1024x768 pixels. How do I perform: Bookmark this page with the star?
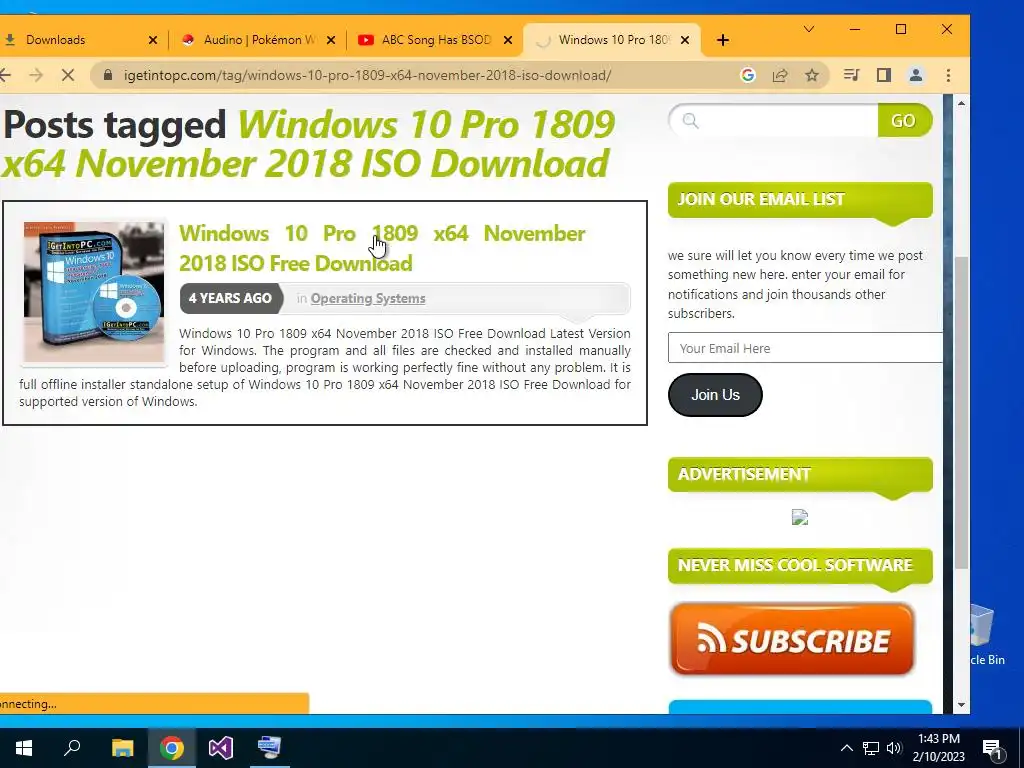click(x=812, y=75)
